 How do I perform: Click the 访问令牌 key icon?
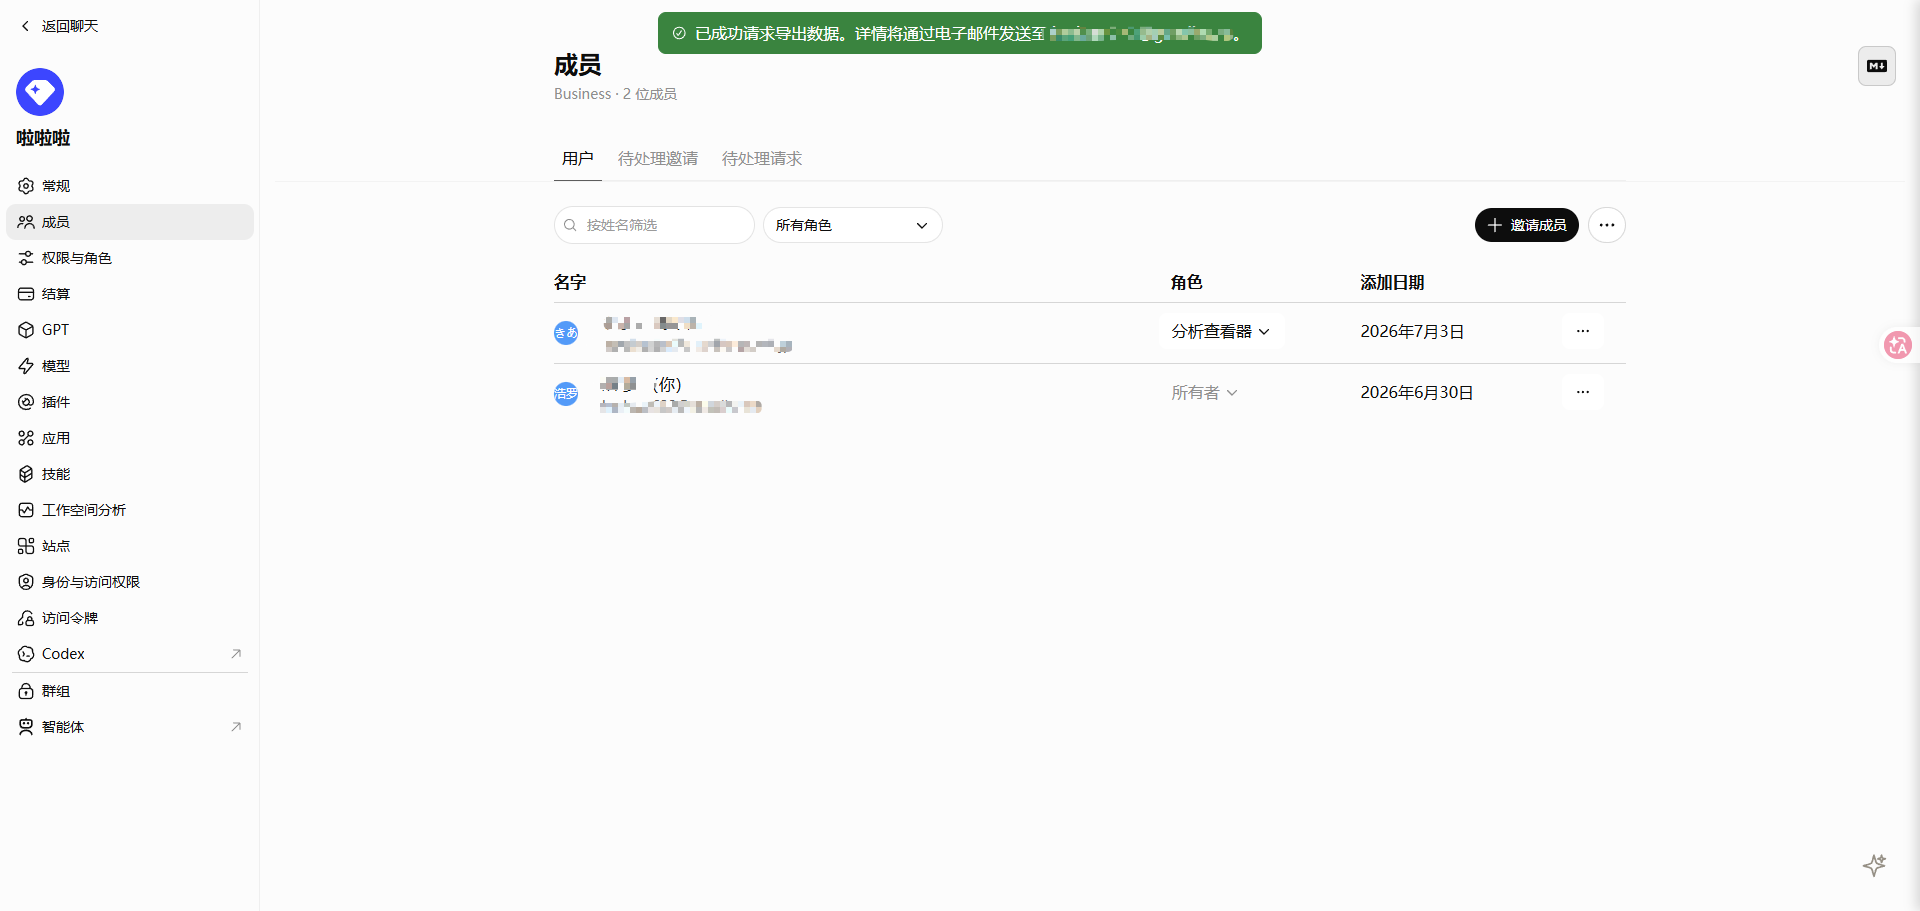(x=26, y=618)
